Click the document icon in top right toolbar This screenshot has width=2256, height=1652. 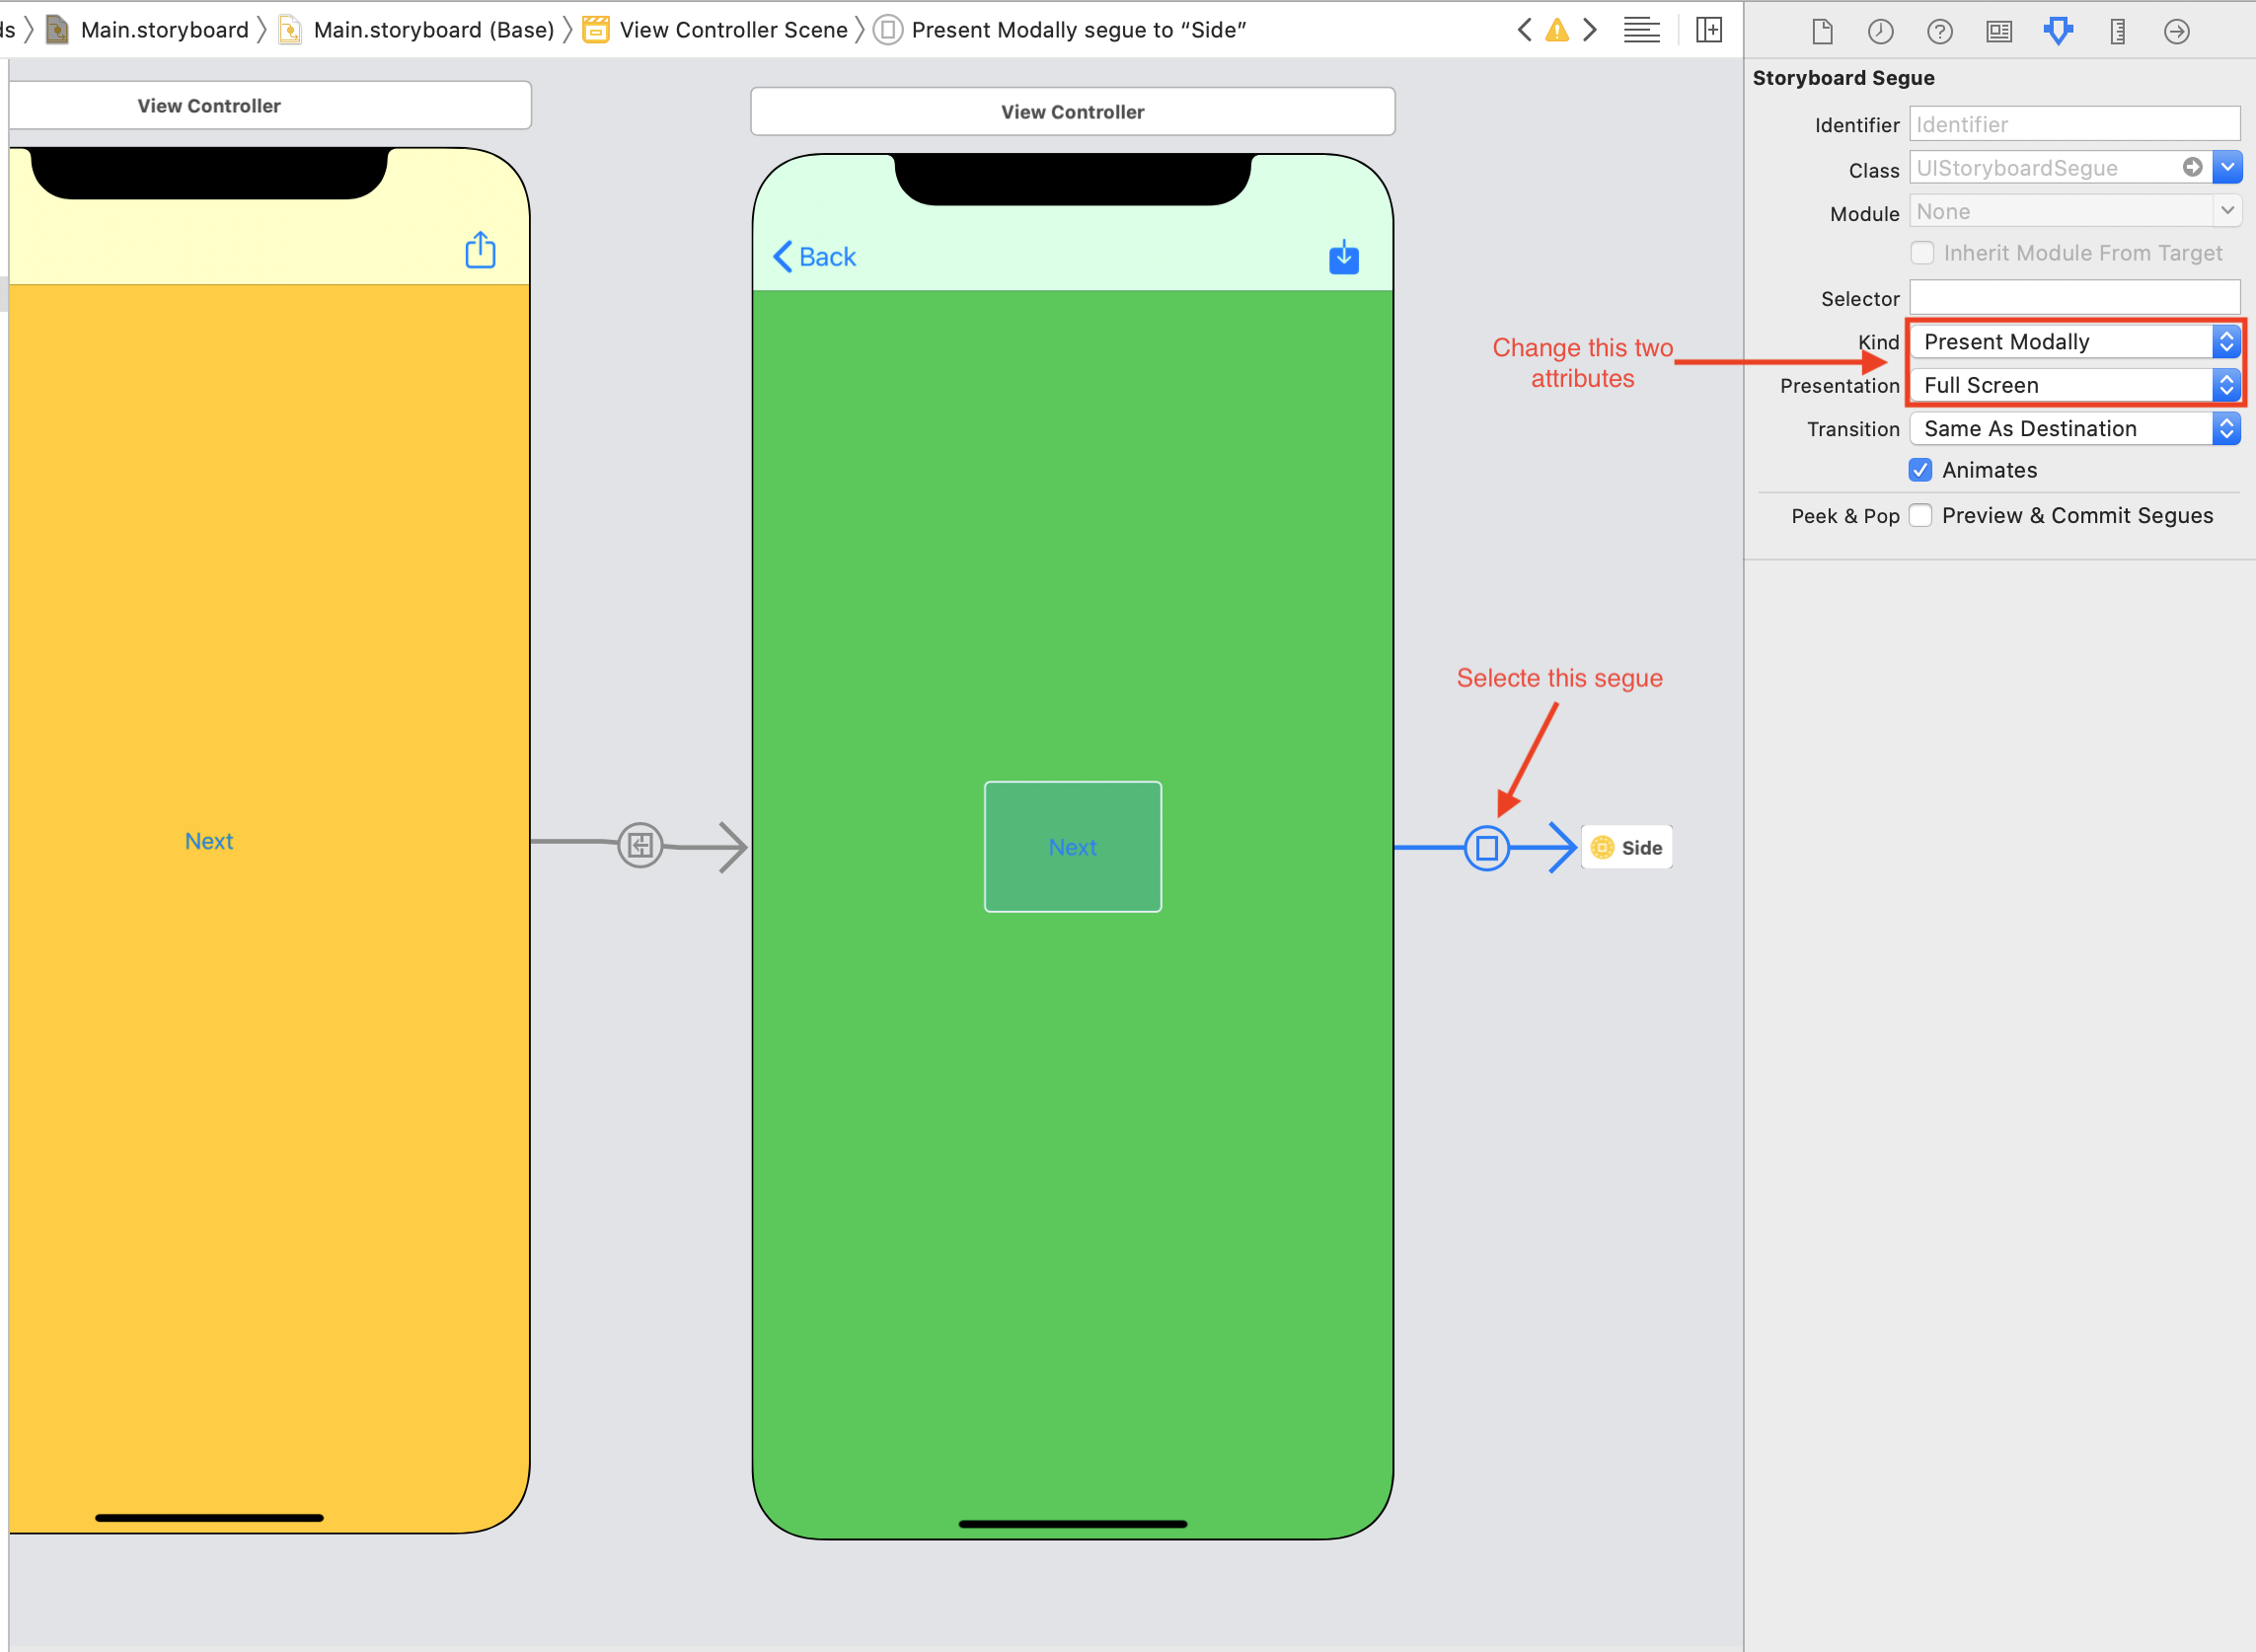tap(1822, 30)
